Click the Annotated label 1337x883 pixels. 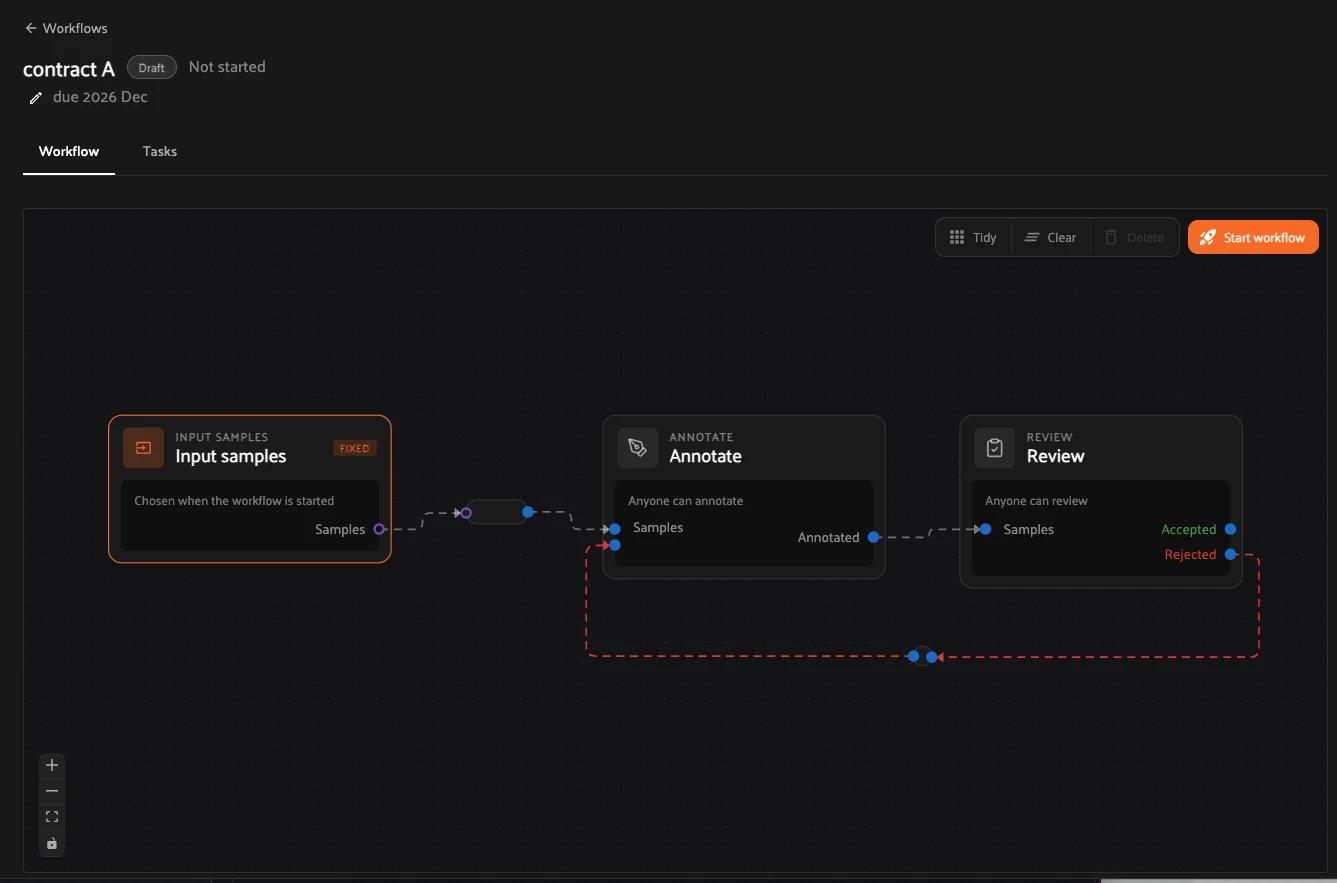click(x=828, y=537)
